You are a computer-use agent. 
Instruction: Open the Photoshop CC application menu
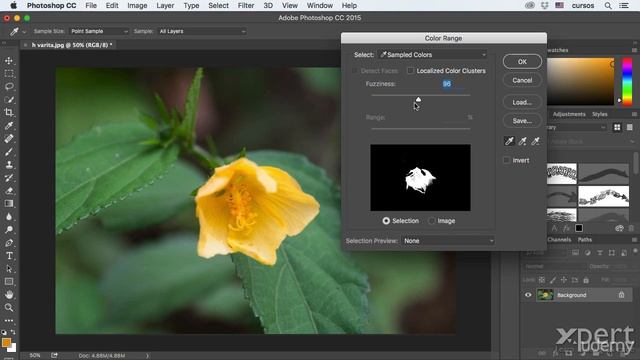(51, 6)
